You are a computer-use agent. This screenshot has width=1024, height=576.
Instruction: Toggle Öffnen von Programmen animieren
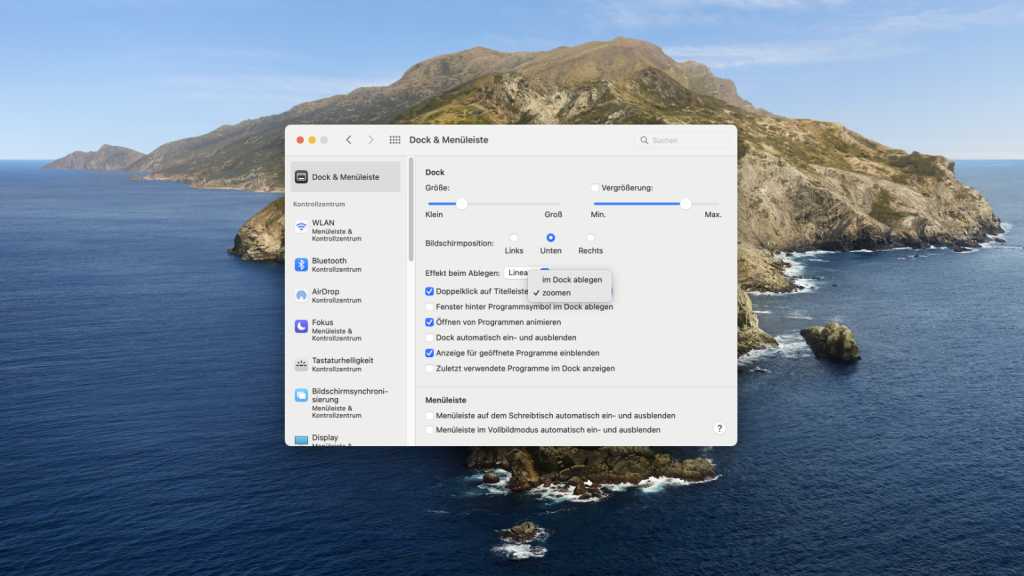[429, 322]
